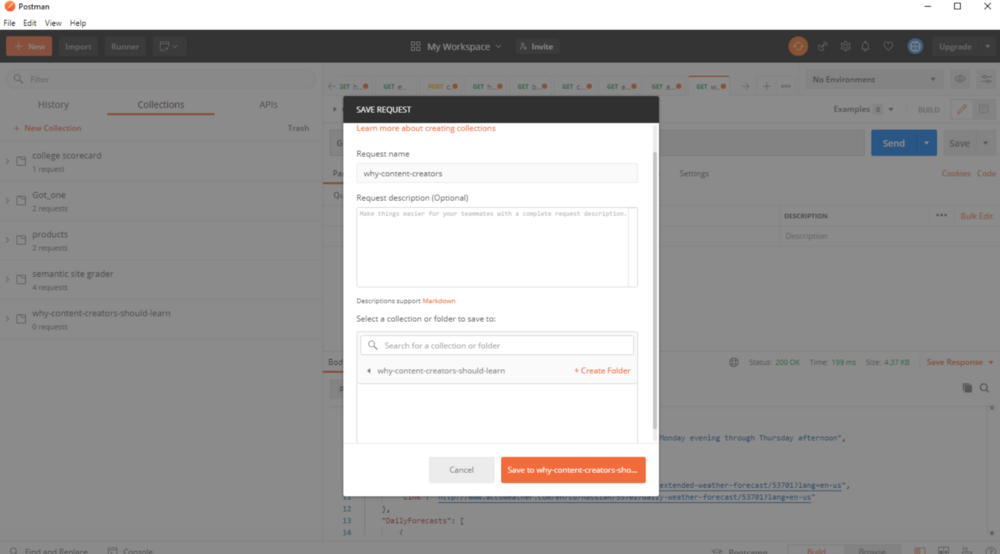Open Bootcamp in the status bar
The height and width of the screenshot is (554, 1000).
click(x=740, y=551)
